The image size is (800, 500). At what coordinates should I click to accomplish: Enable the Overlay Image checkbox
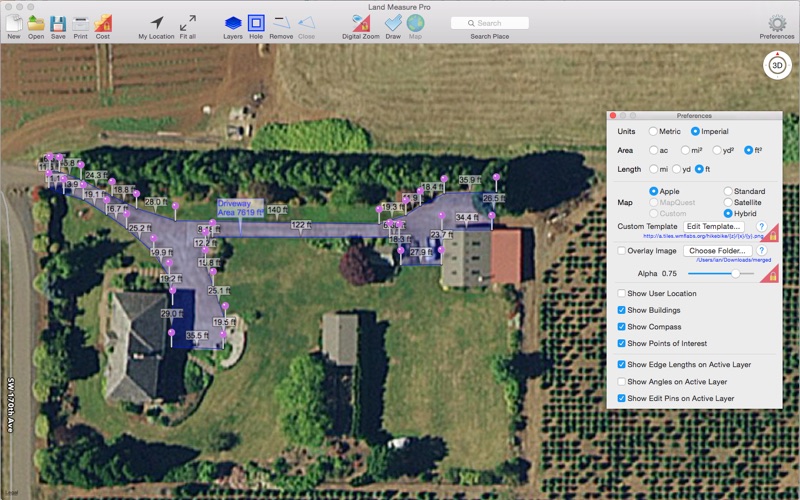[621, 251]
